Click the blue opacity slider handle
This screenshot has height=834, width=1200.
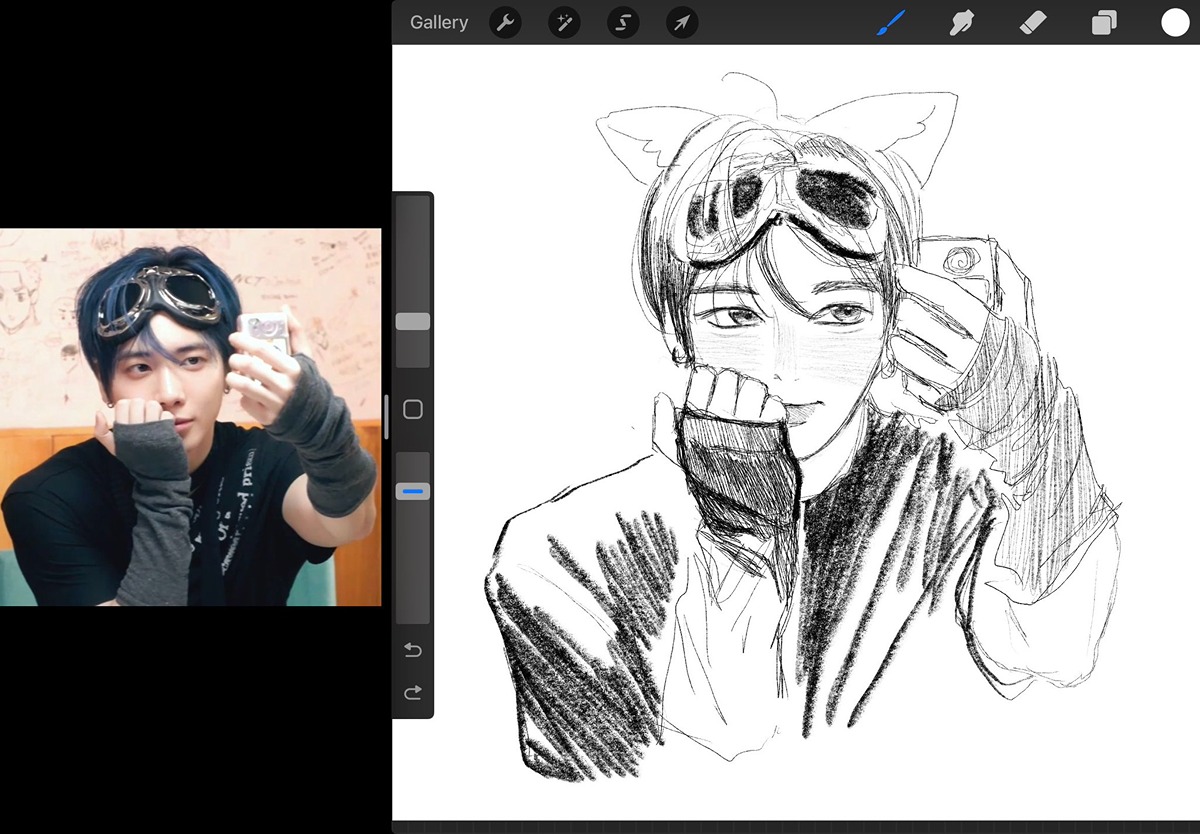coord(413,491)
